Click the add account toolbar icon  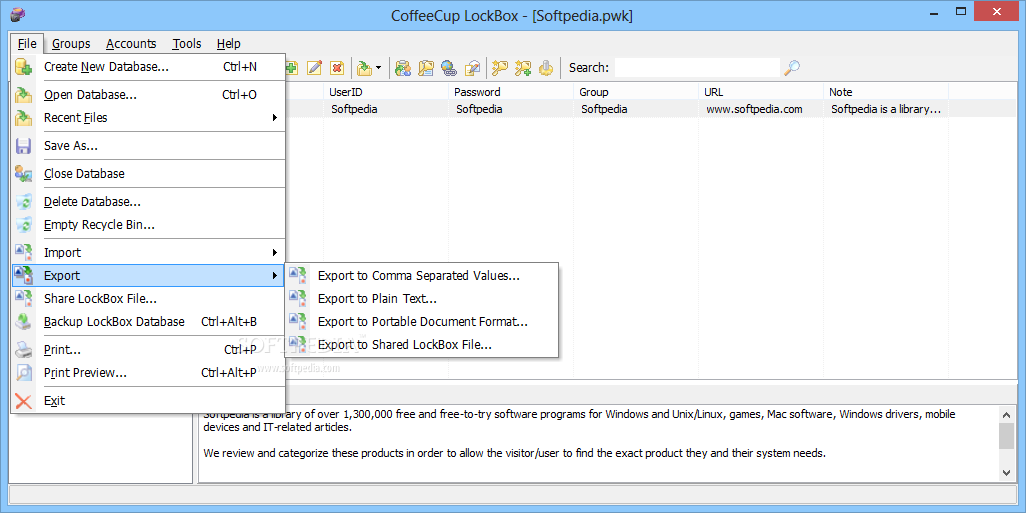tap(291, 67)
